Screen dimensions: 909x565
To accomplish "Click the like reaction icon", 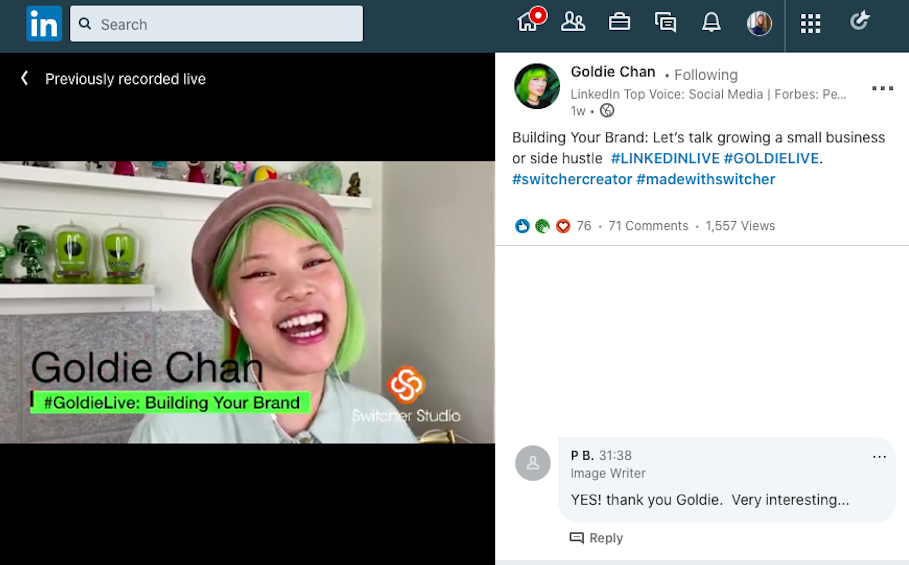I will 522,226.
